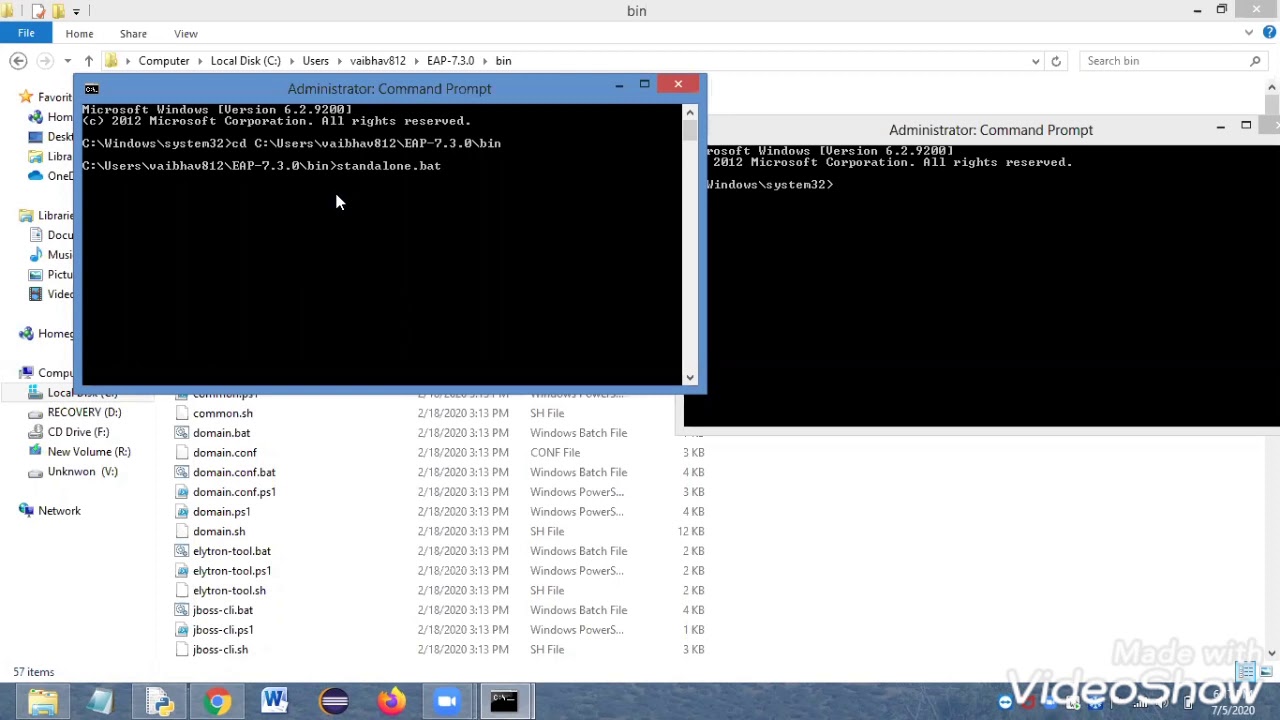The height and width of the screenshot is (720, 1280).
Task: Open Command Prompt window system menu icon
Action: click(x=92, y=89)
